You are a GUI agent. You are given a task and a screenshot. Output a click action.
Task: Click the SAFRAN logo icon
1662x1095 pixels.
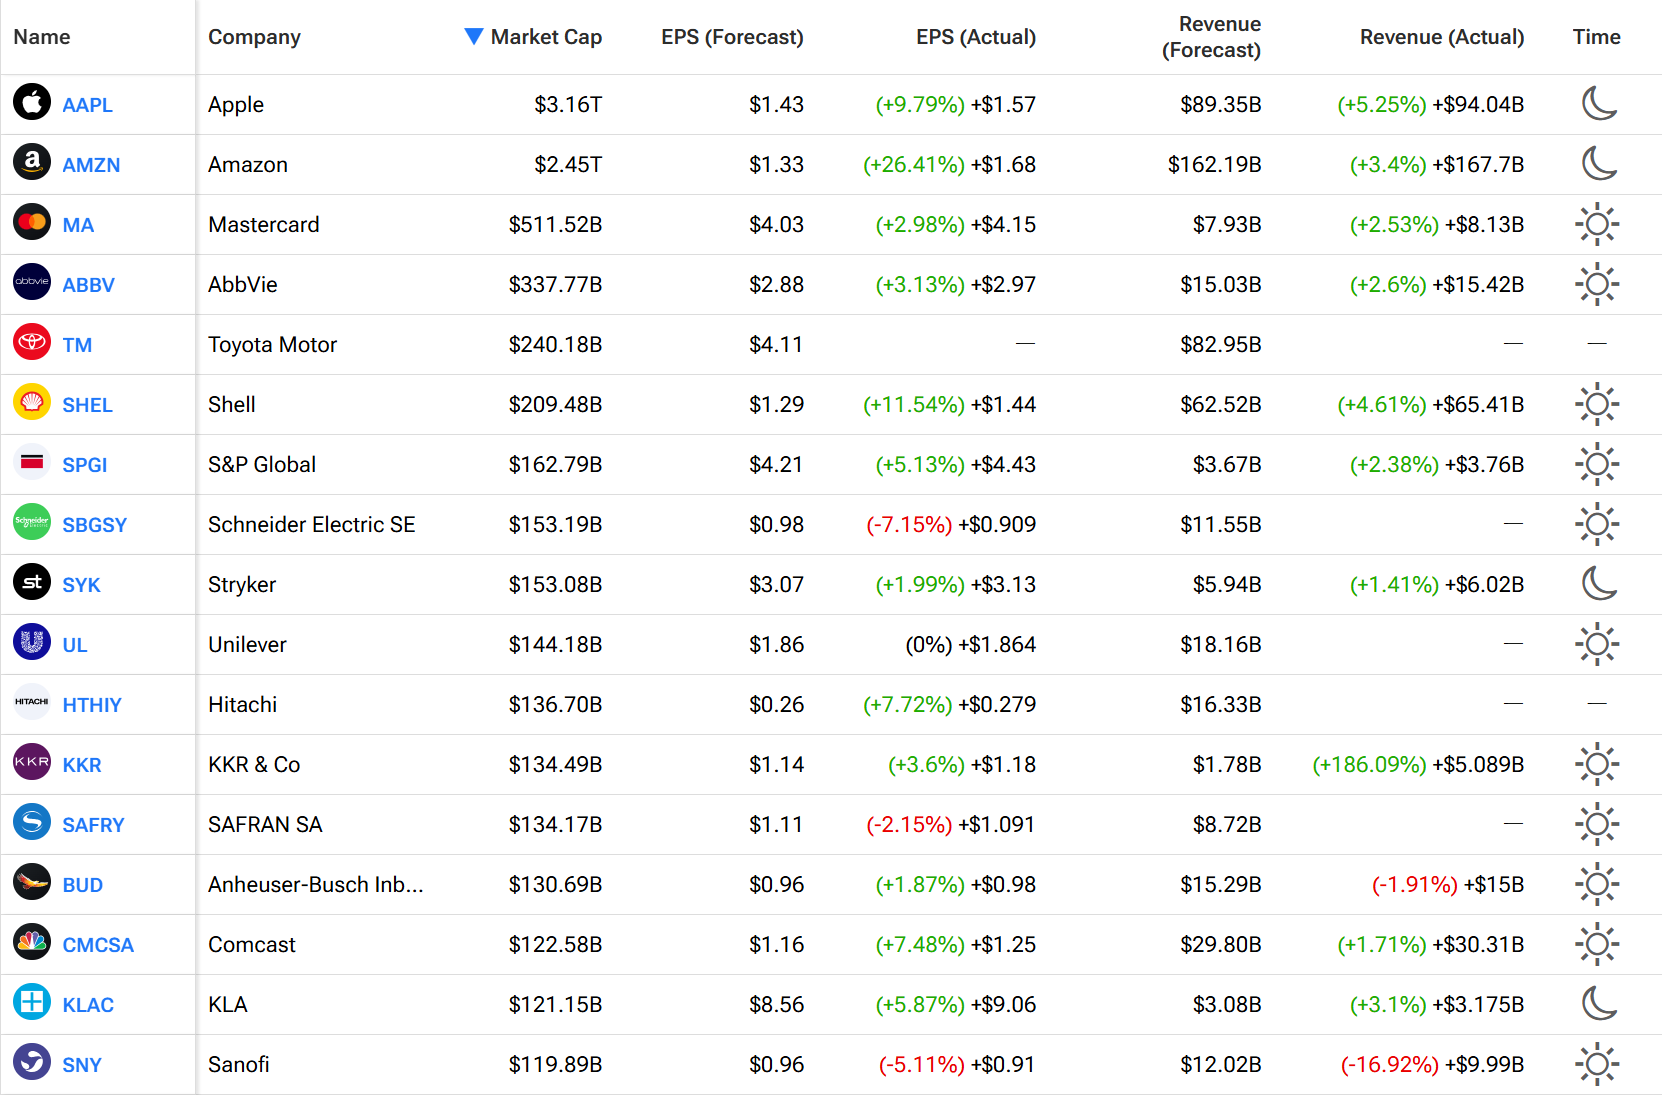point(32,822)
